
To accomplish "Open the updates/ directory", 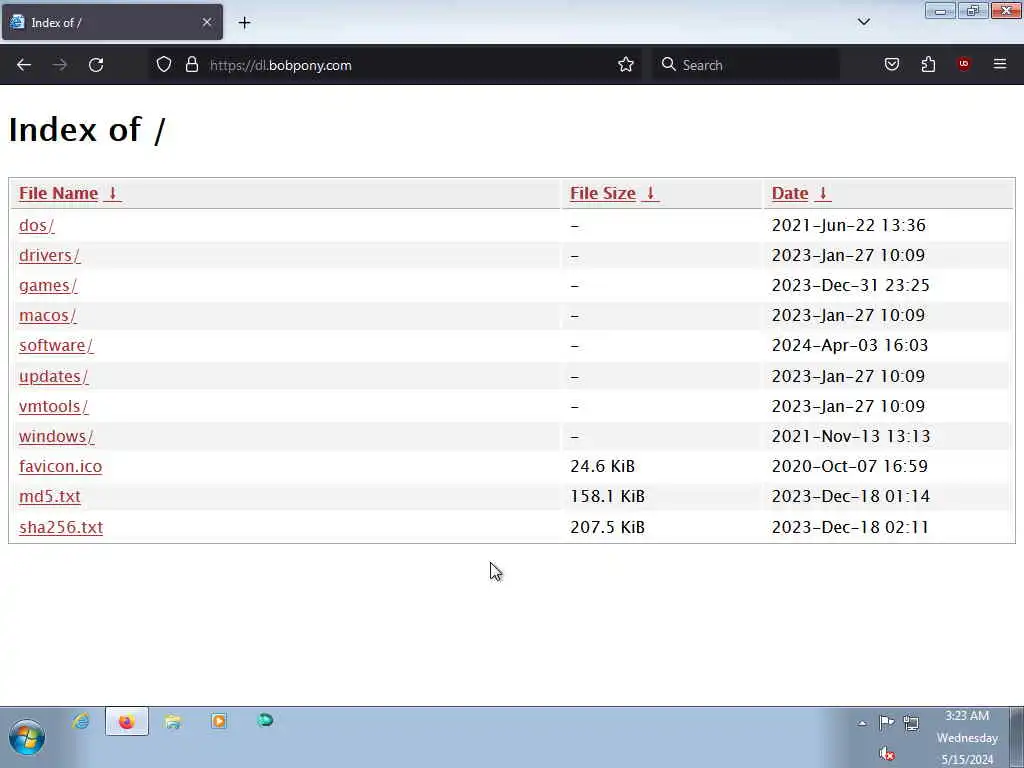I will 54,376.
